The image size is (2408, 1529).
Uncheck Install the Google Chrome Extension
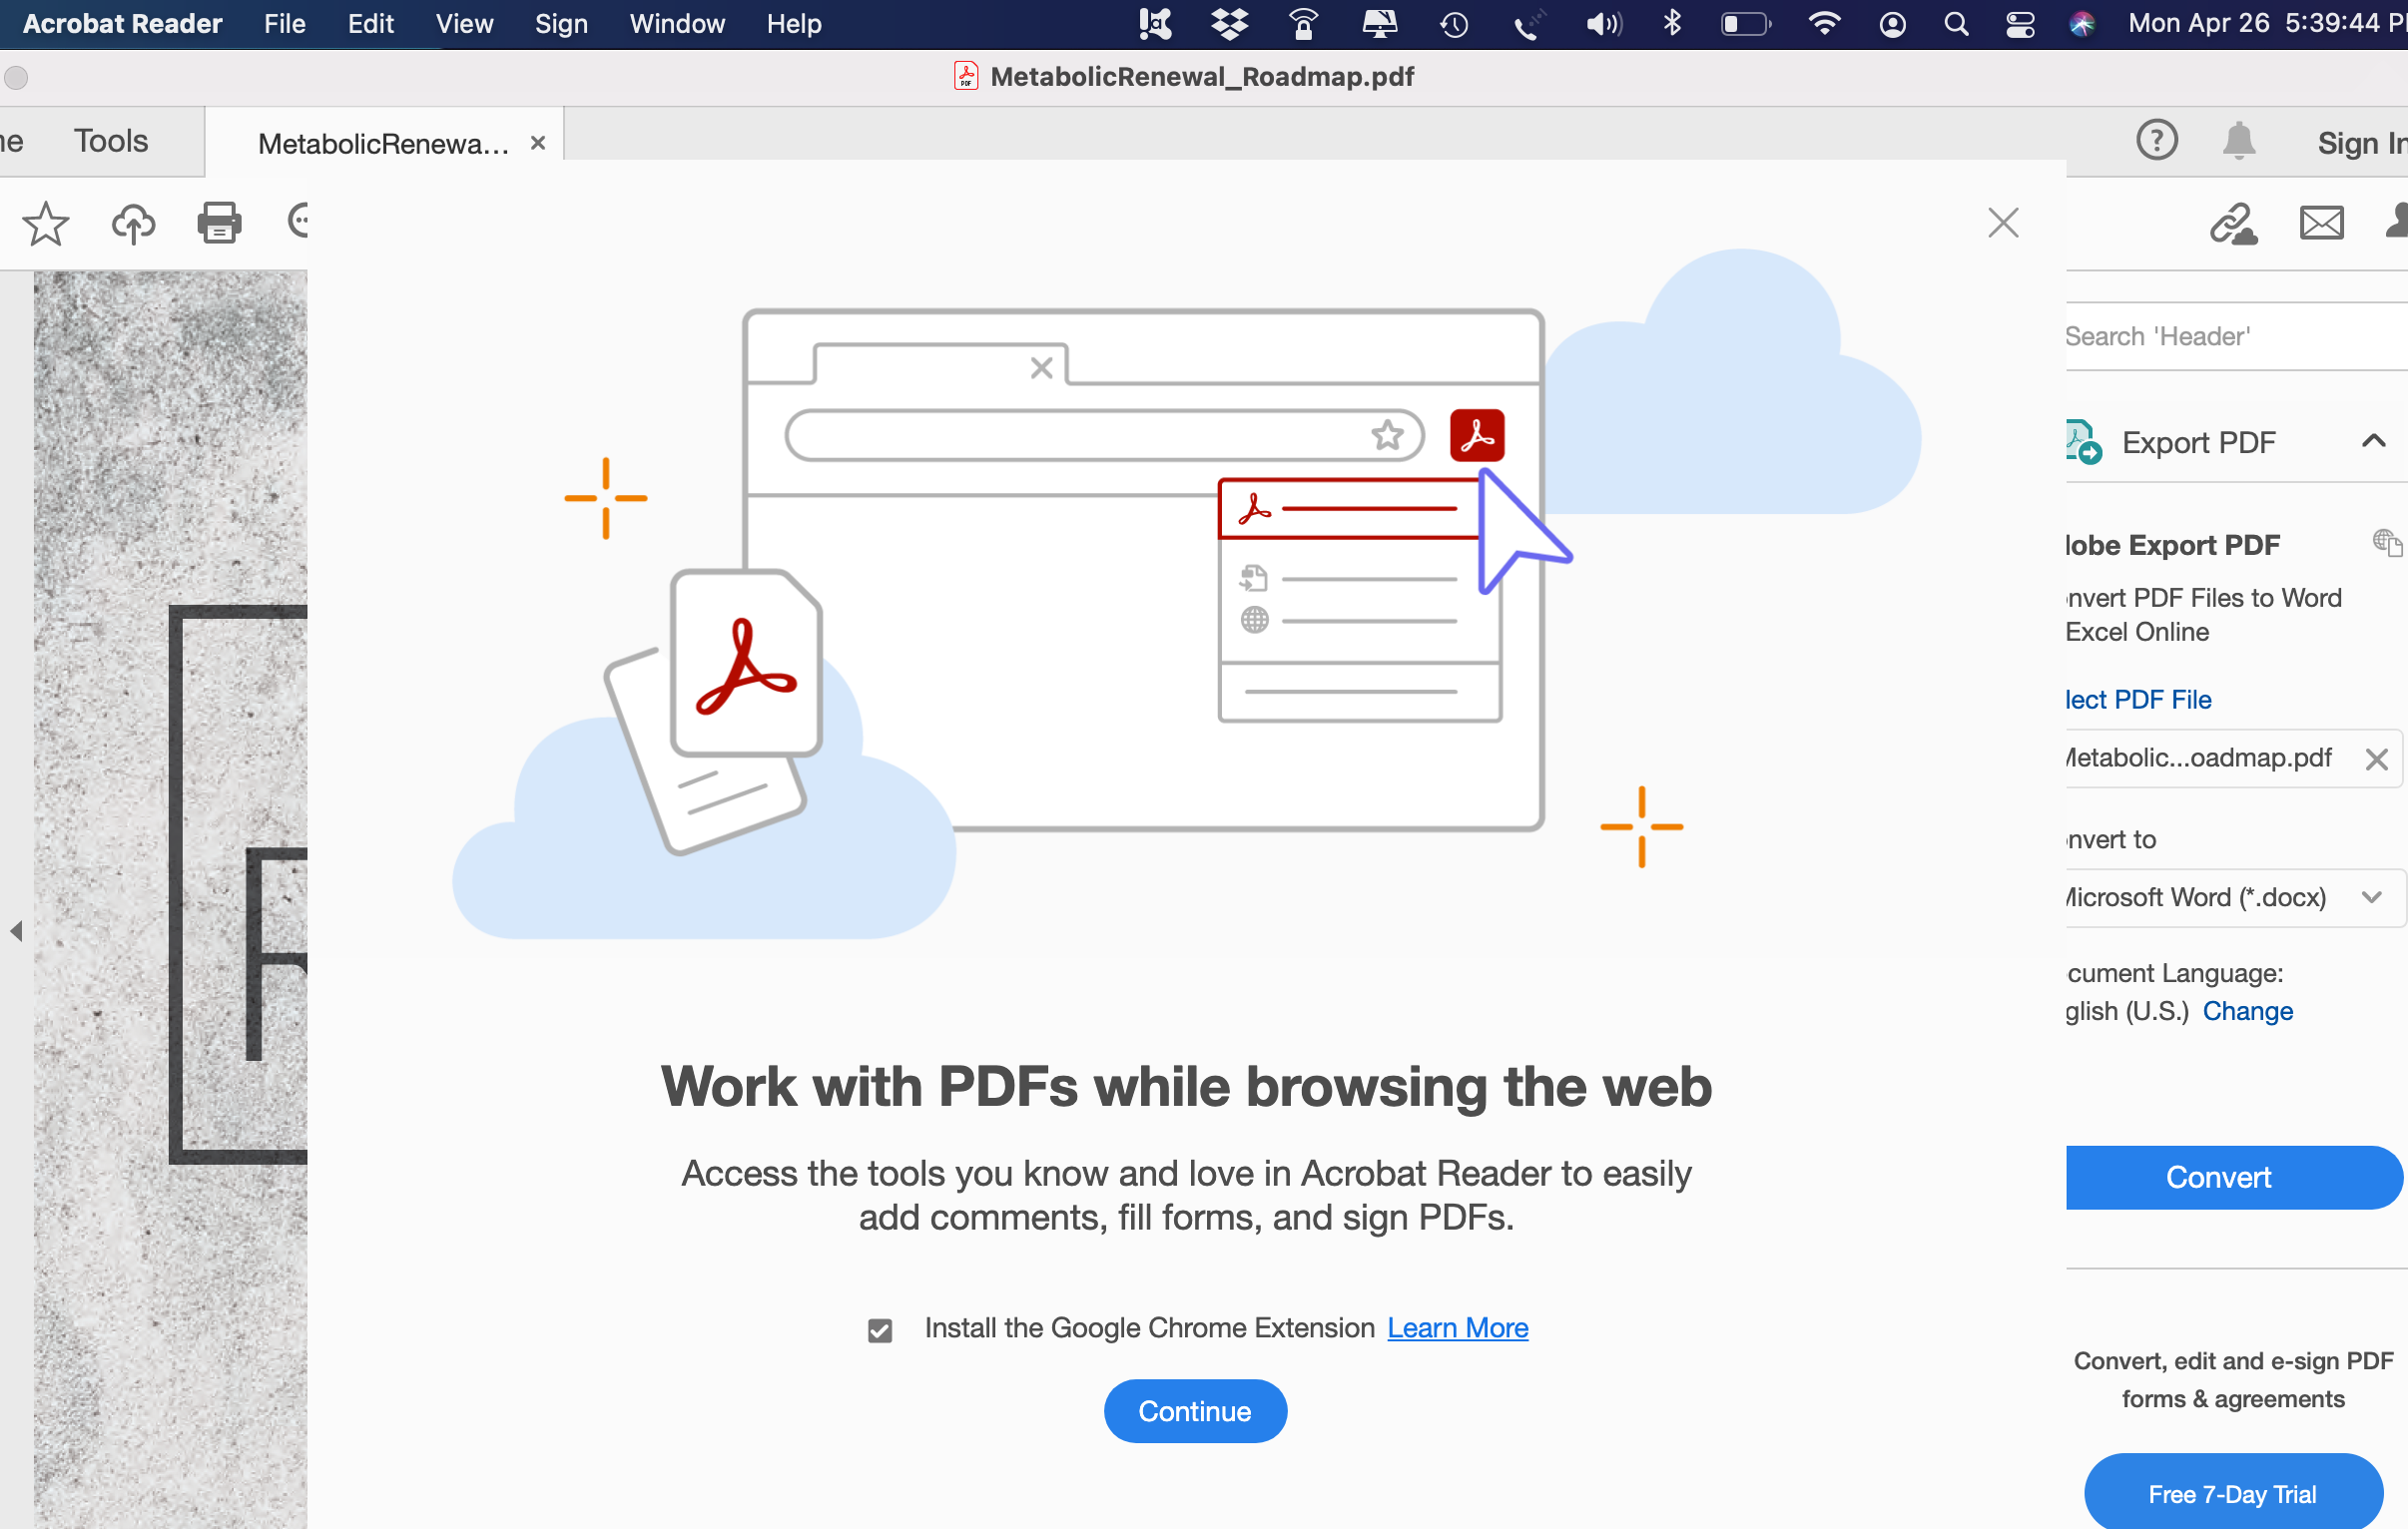pos(880,1329)
